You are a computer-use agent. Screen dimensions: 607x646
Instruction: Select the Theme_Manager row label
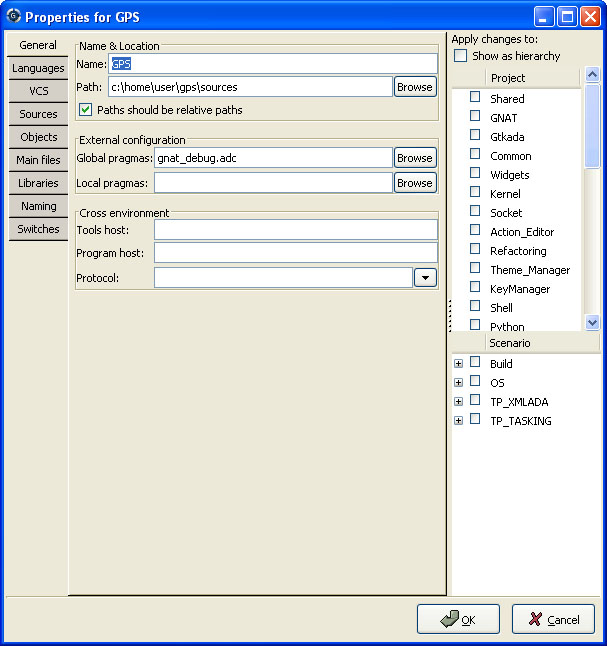click(530, 270)
